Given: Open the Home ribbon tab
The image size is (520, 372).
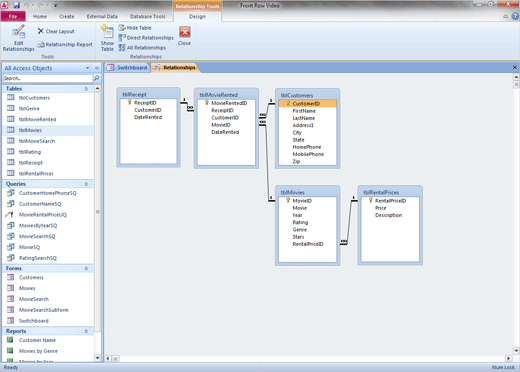Looking at the screenshot, I should [x=40, y=16].
